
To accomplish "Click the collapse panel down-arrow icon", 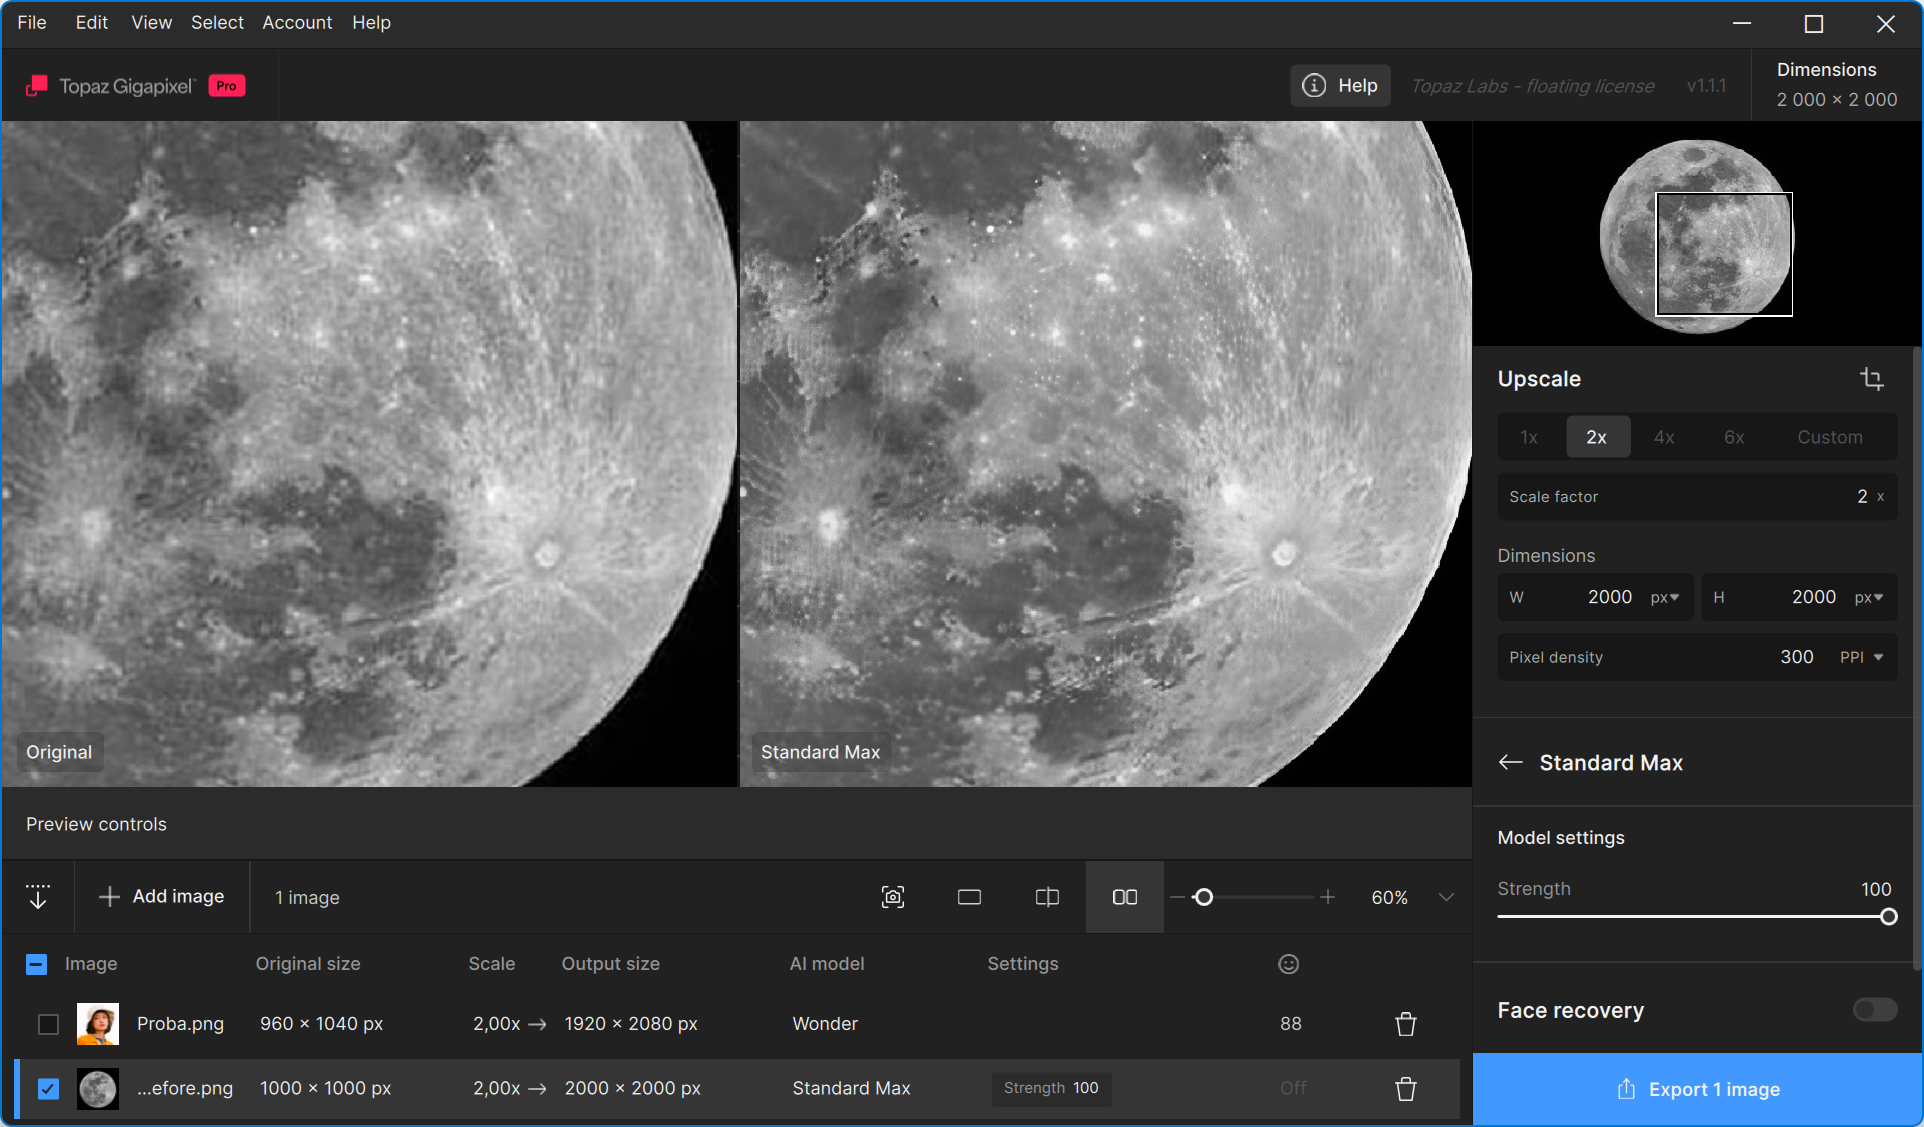I will [x=38, y=897].
